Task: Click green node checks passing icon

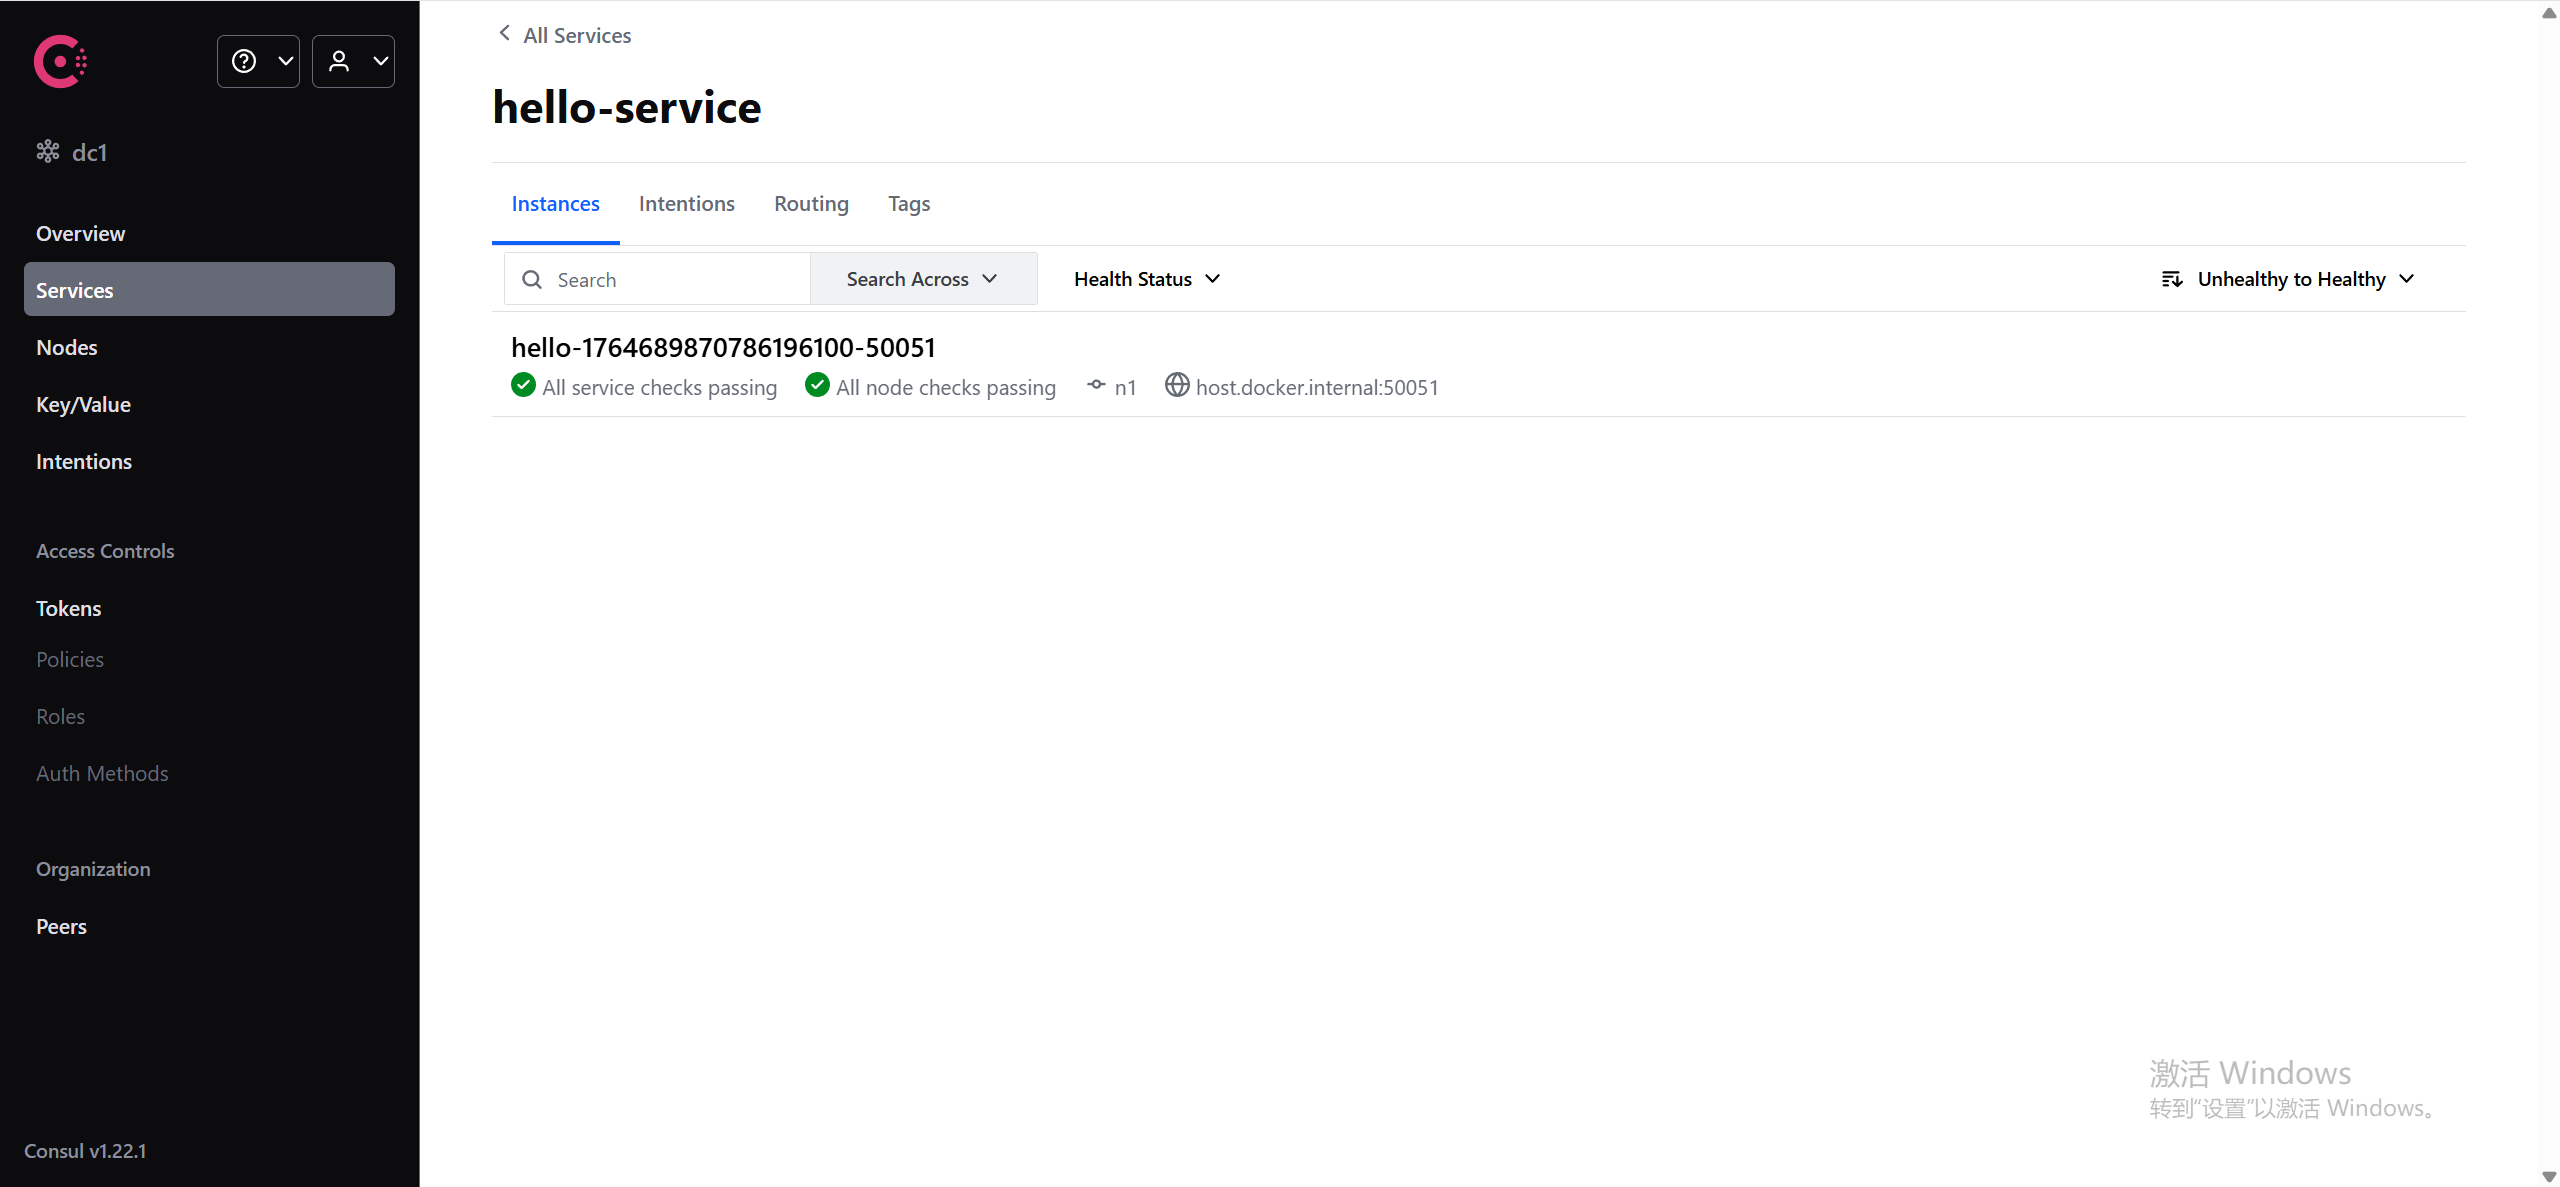Action: coord(817,386)
